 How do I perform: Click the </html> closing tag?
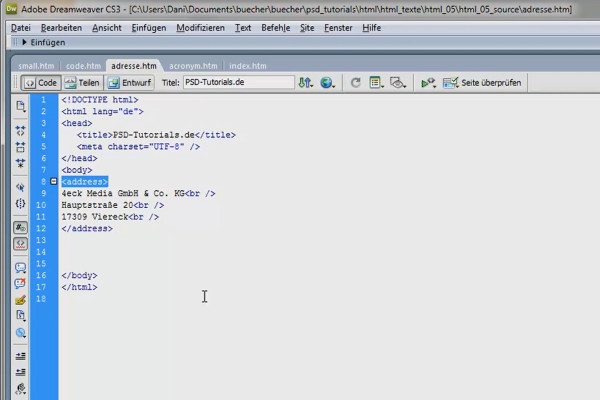pos(79,287)
